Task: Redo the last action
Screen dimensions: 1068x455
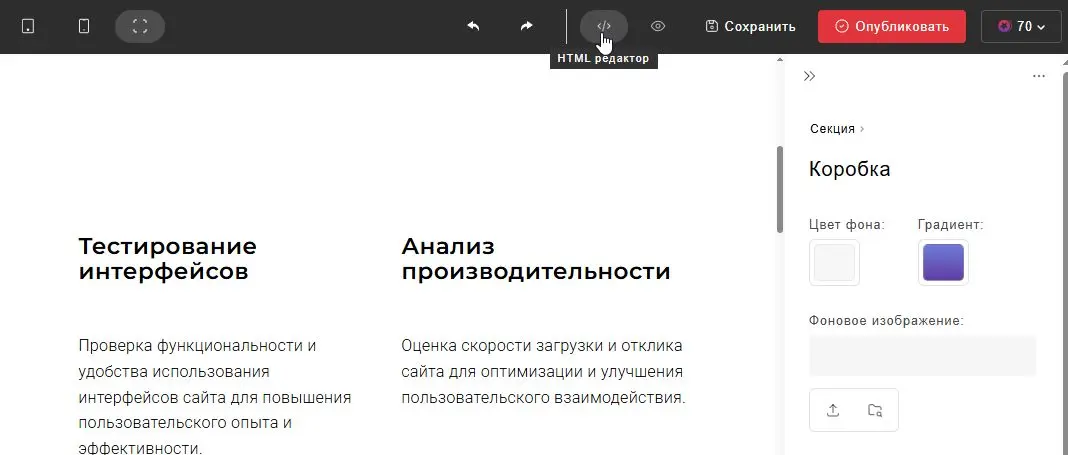Action: 527,27
